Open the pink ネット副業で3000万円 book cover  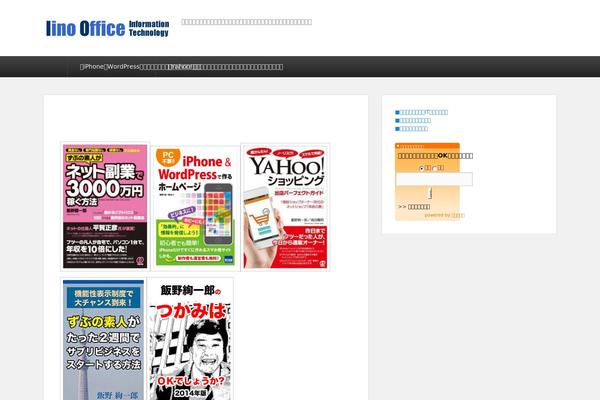[105, 206]
